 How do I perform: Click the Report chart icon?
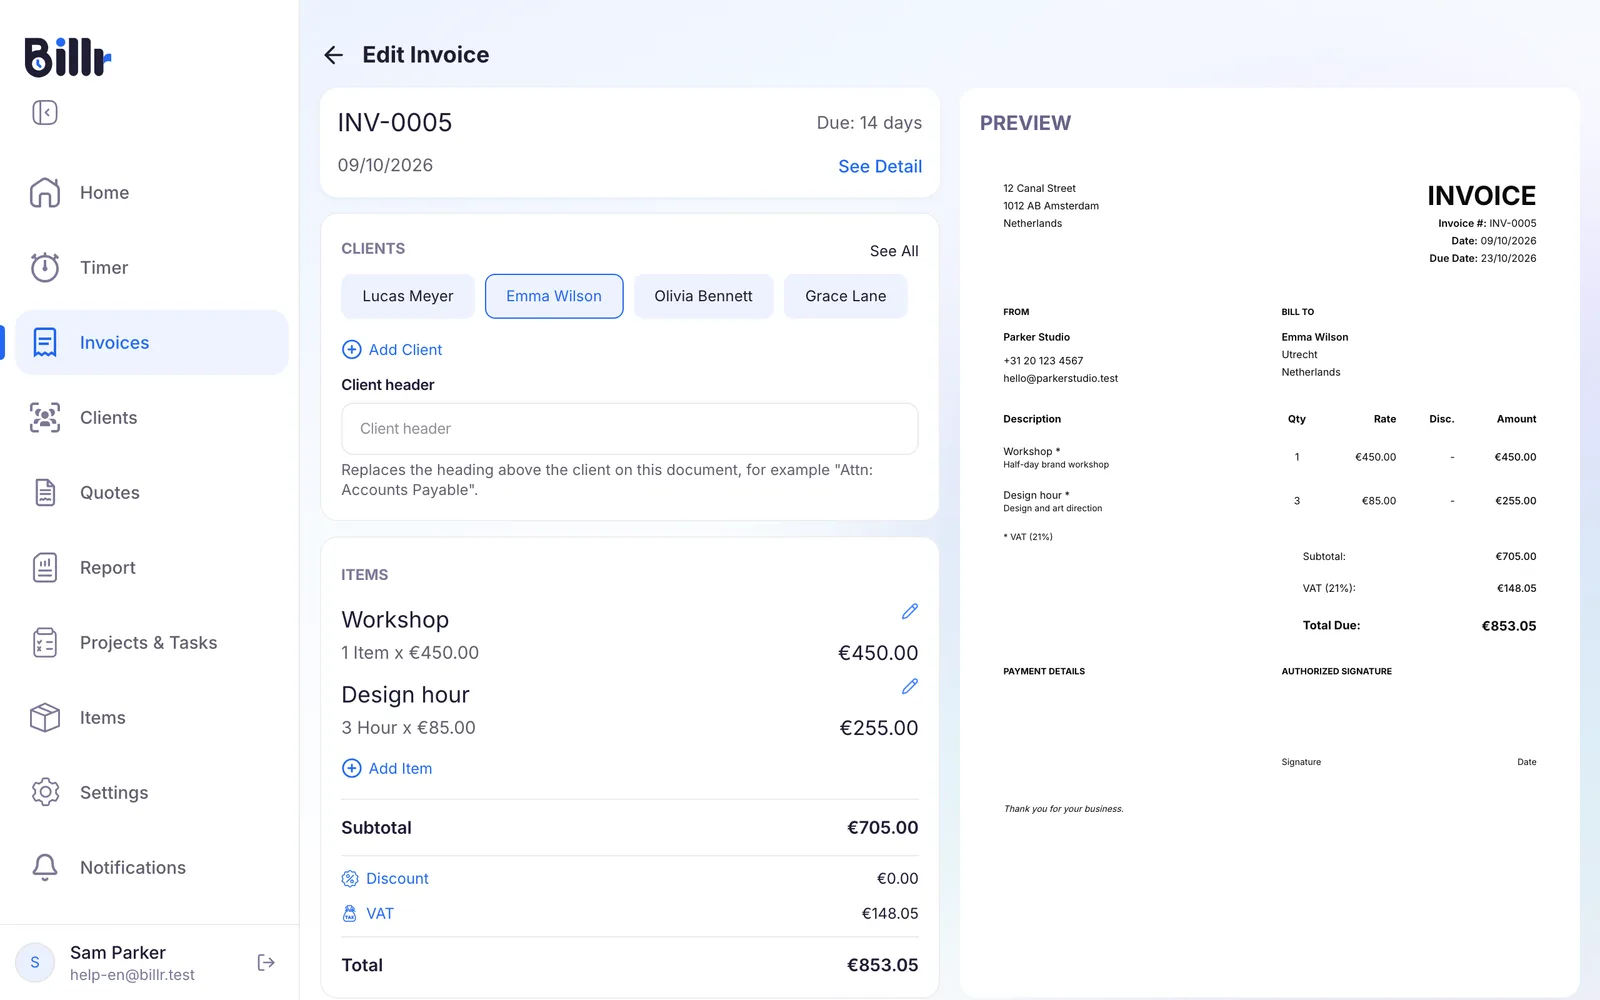coord(45,567)
